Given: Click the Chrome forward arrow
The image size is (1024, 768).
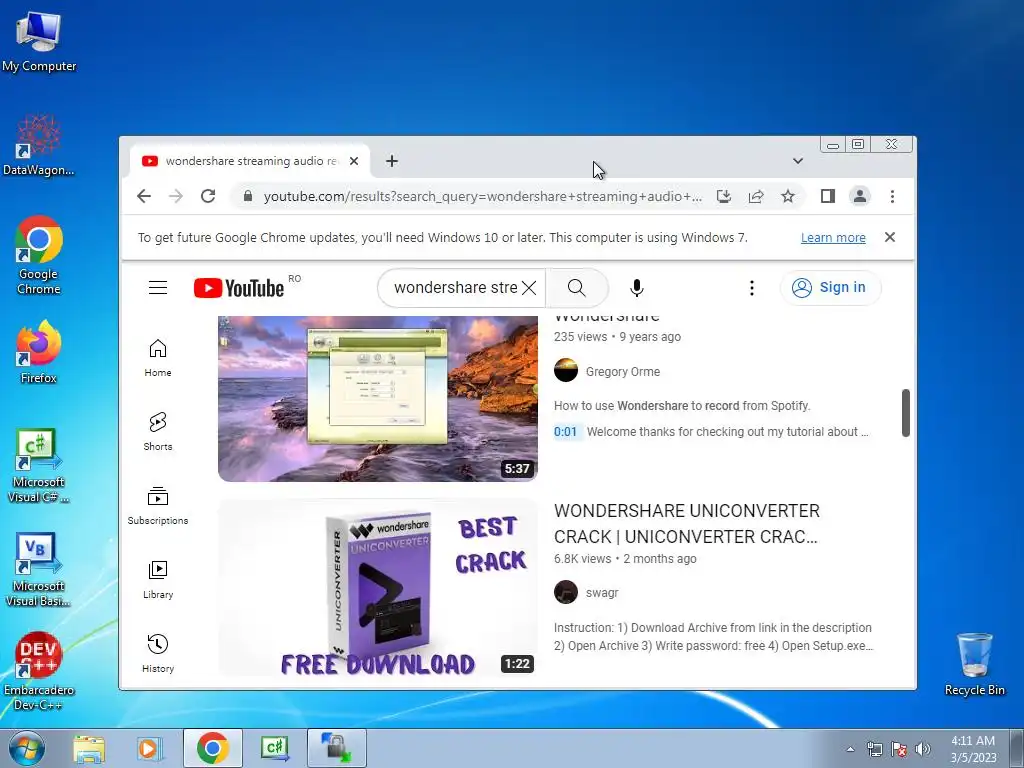Looking at the screenshot, I should click(176, 196).
